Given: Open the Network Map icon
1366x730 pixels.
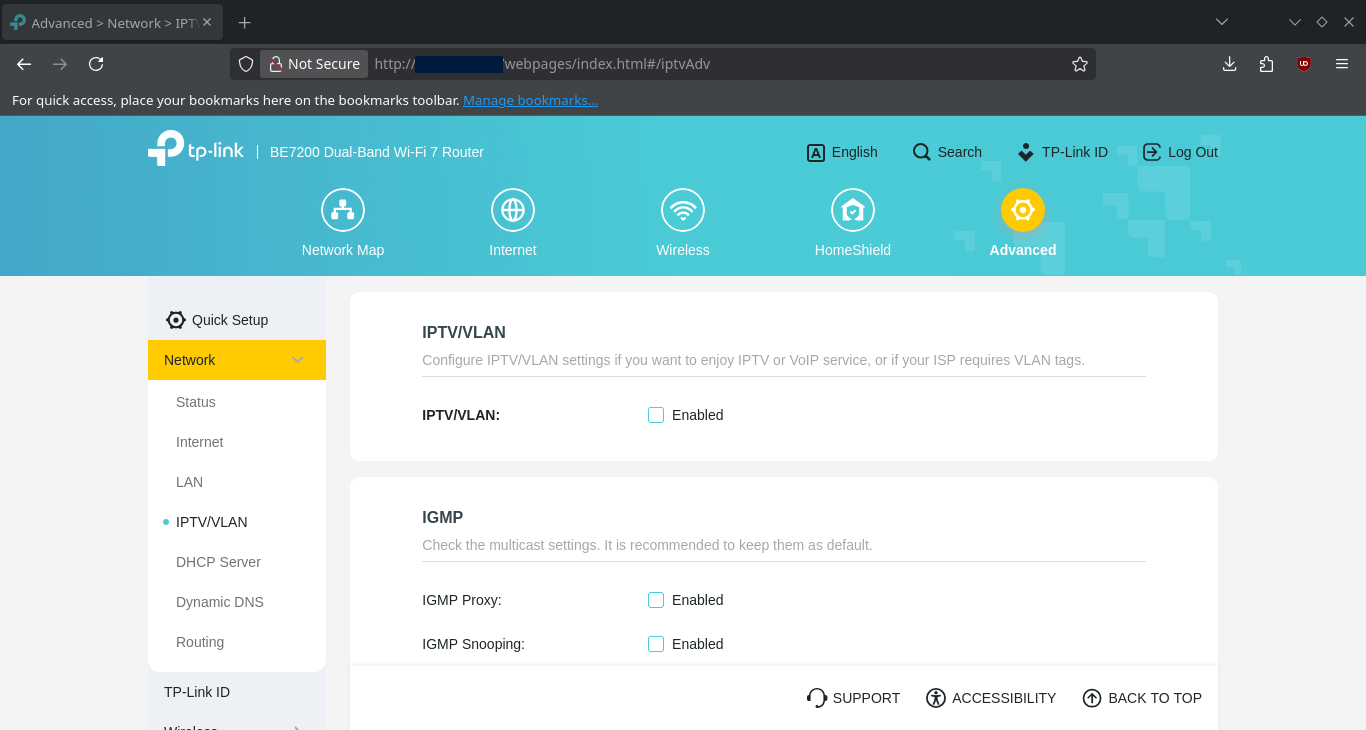Looking at the screenshot, I should point(343,210).
